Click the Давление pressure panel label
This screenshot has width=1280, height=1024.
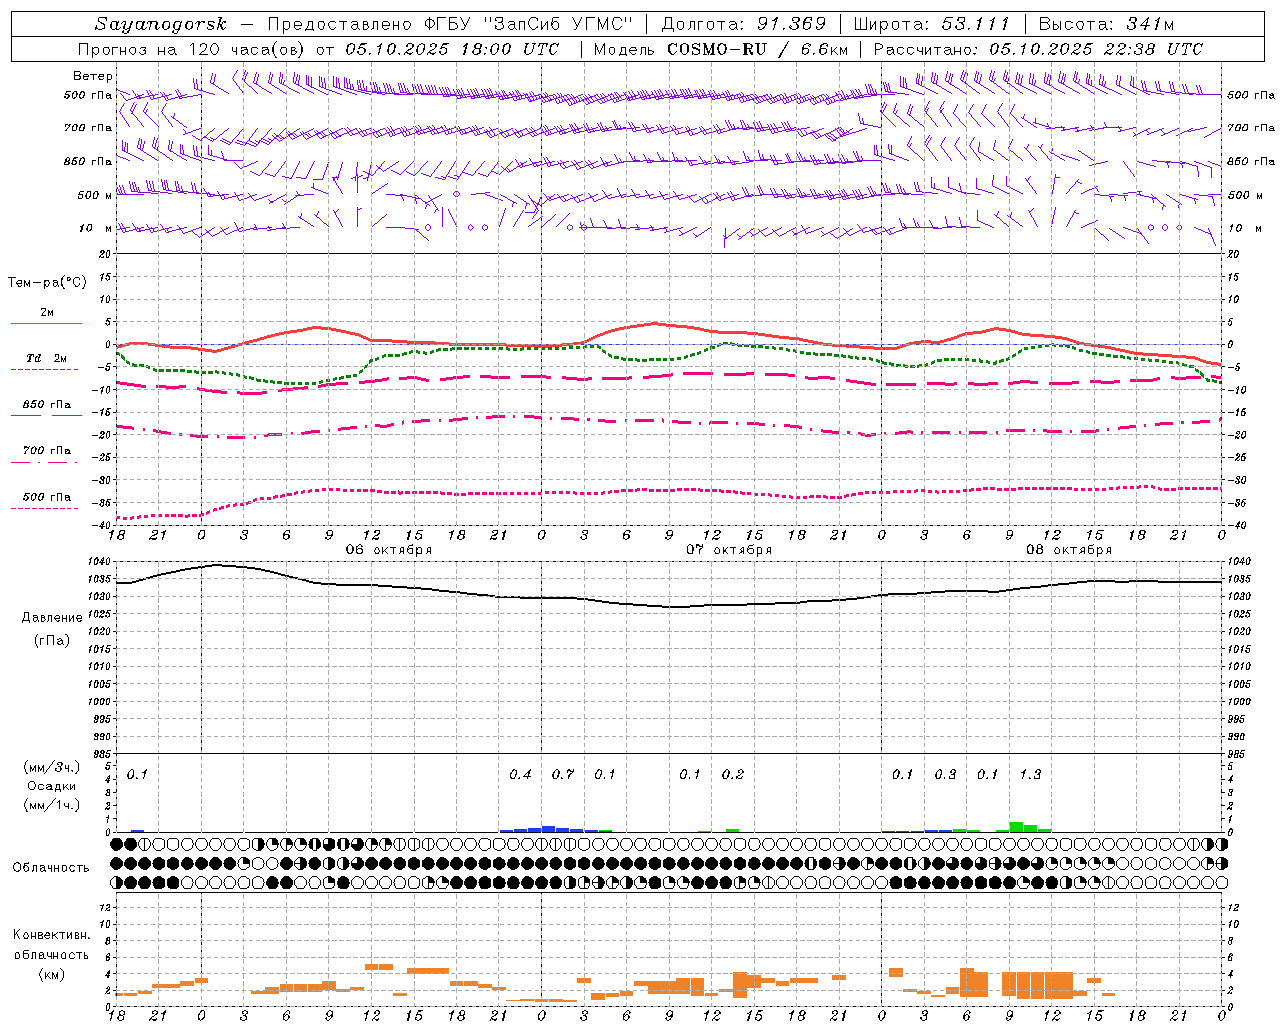[52, 618]
